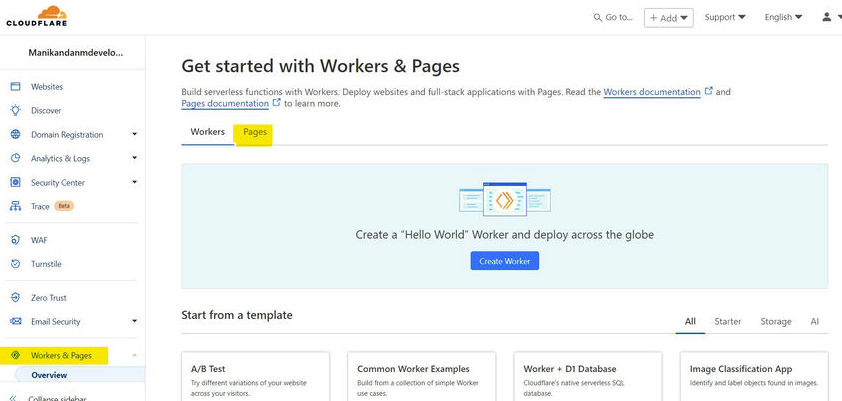The height and width of the screenshot is (401, 842).
Task: Click the Trace sidebar icon
Action: 15,207
